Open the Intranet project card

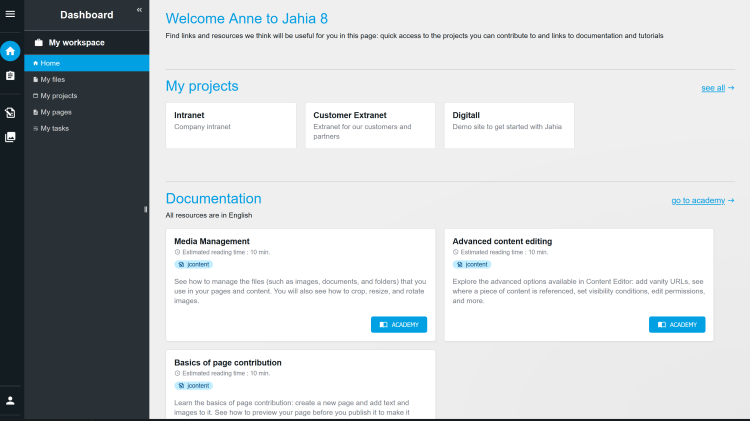(231, 125)
